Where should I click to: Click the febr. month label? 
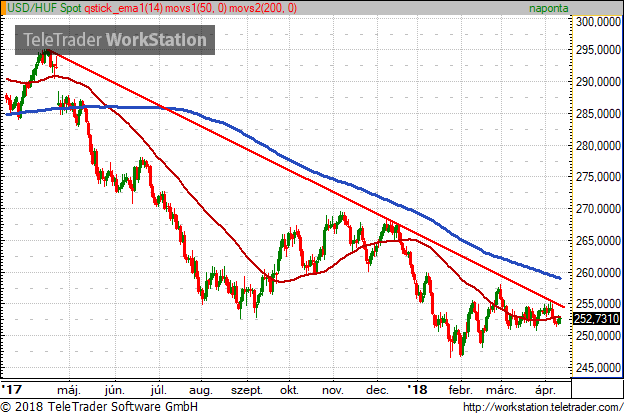pos(461,390)
